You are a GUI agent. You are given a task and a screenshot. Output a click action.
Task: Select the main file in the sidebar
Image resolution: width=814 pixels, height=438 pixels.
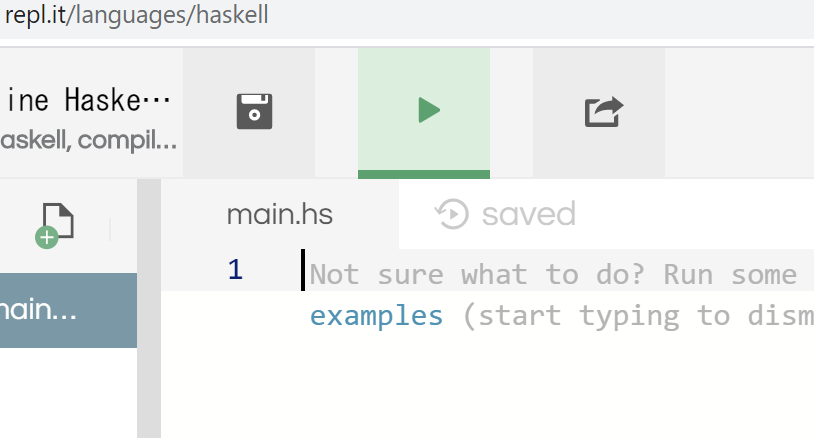click(x=69, y=310)
